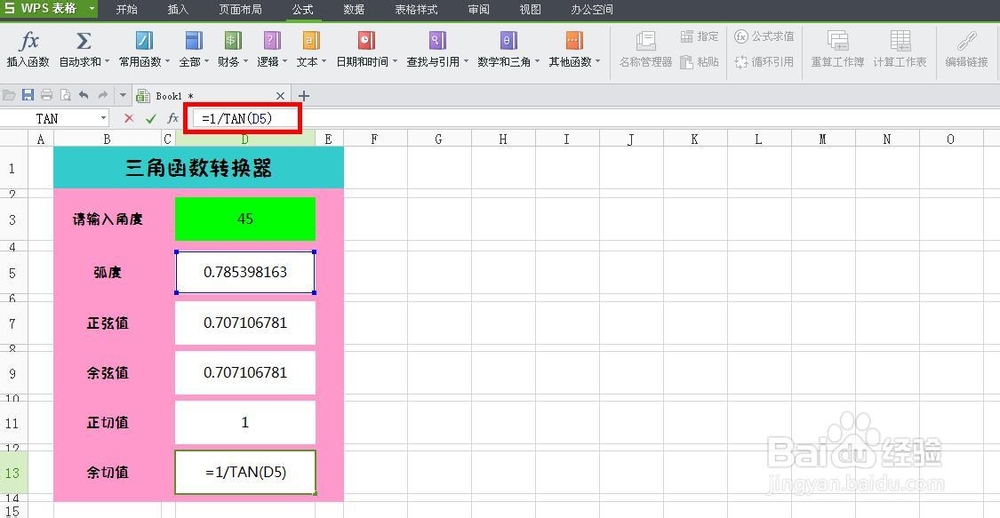This screenshot has height=518, width=1000.
Task: Click the print icon in quick toolbar
Action: [47, 95]
